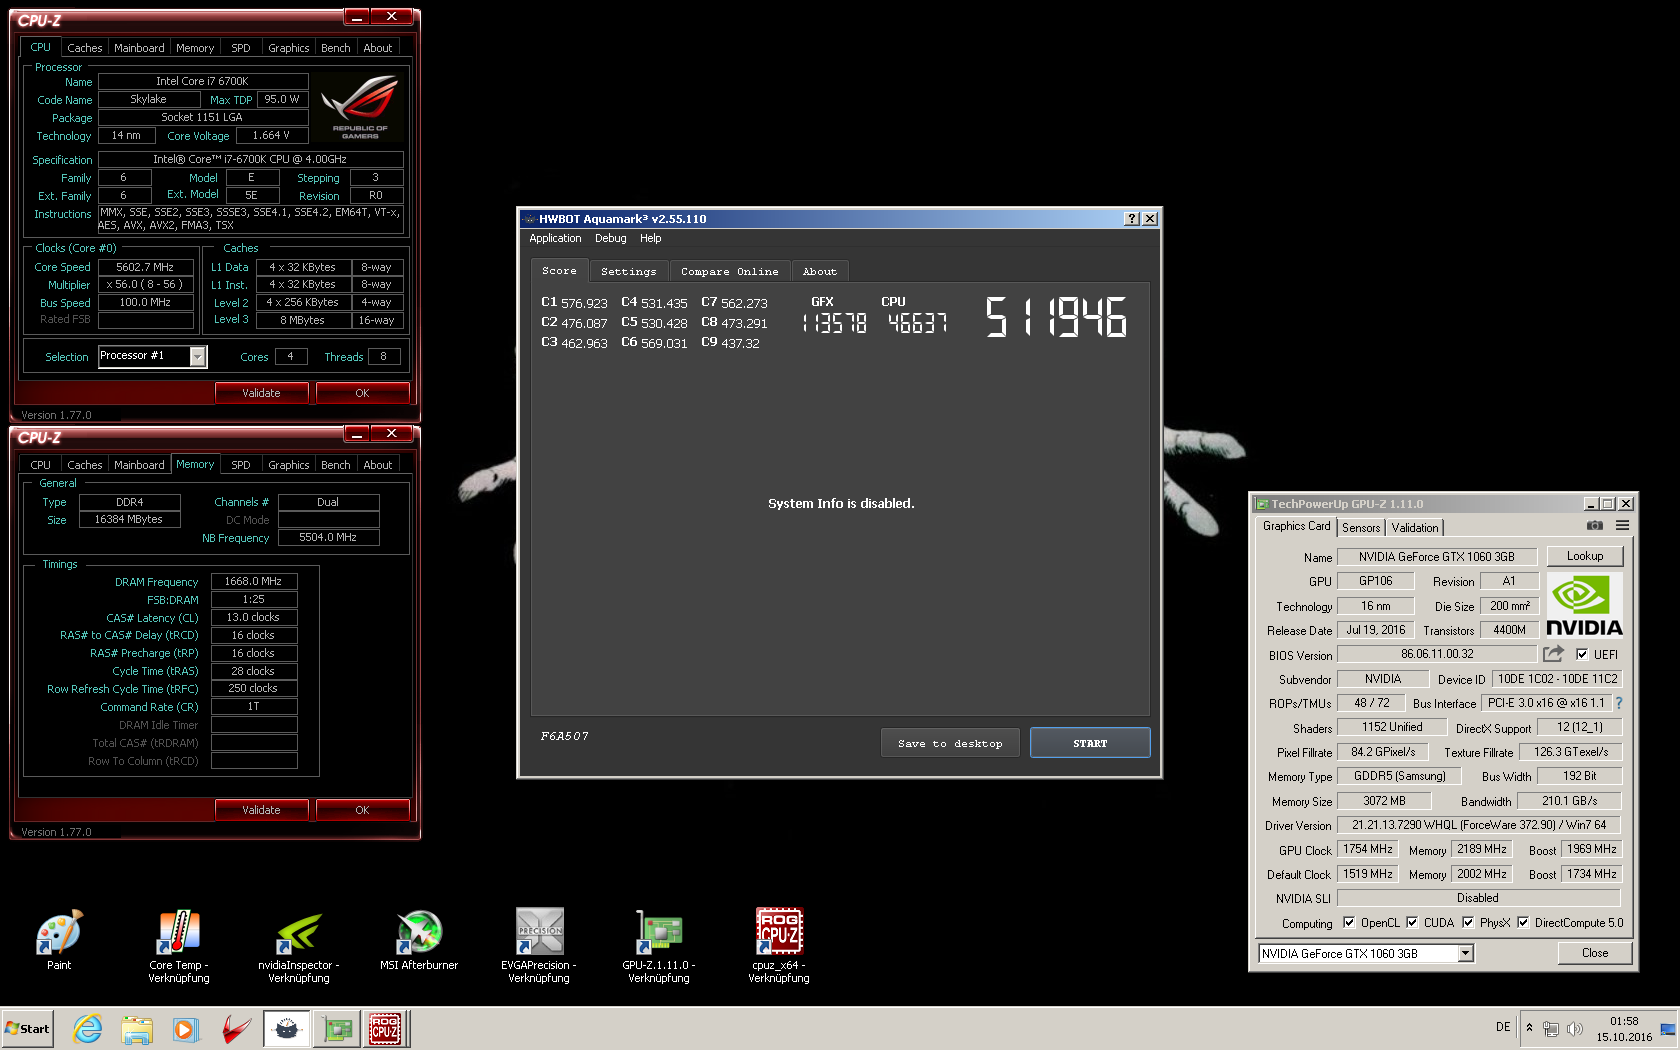Click the red swoosh taskbar icon
Image resolution: width=1680 pixels, height=1050 pixels.
(x=236, y=1028)
